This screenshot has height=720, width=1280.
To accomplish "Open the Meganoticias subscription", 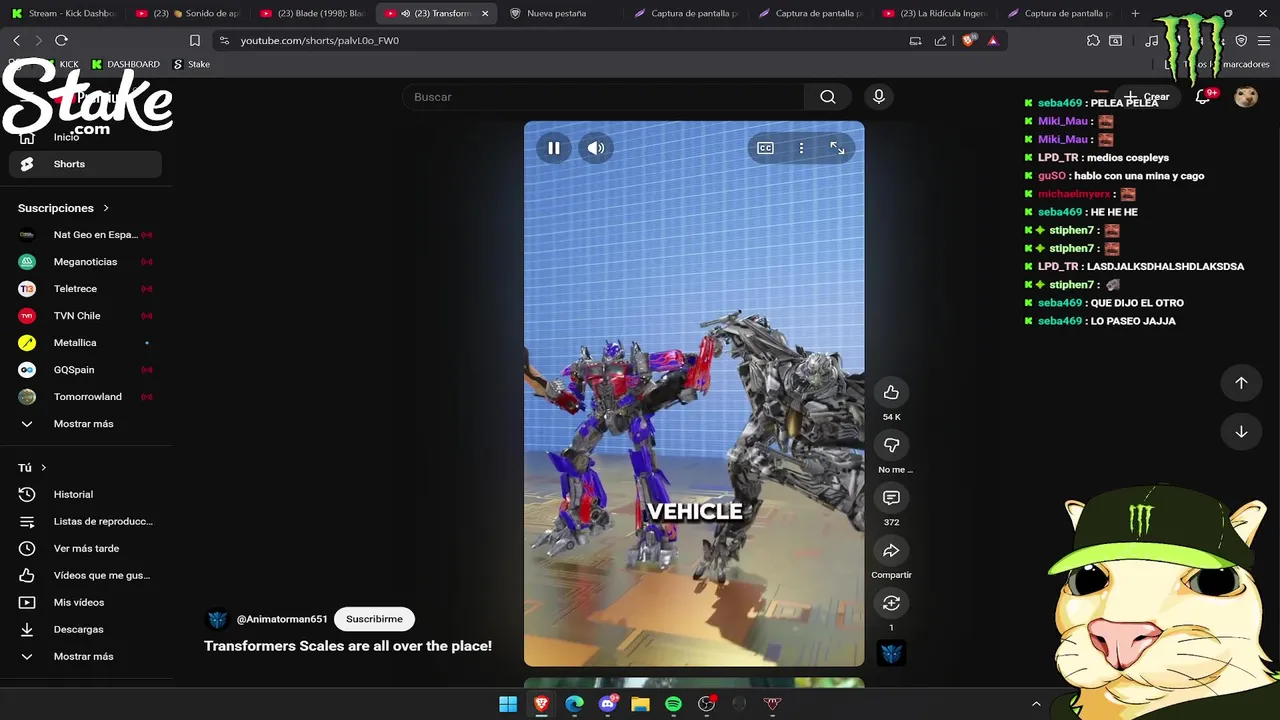I will (85, 262).
